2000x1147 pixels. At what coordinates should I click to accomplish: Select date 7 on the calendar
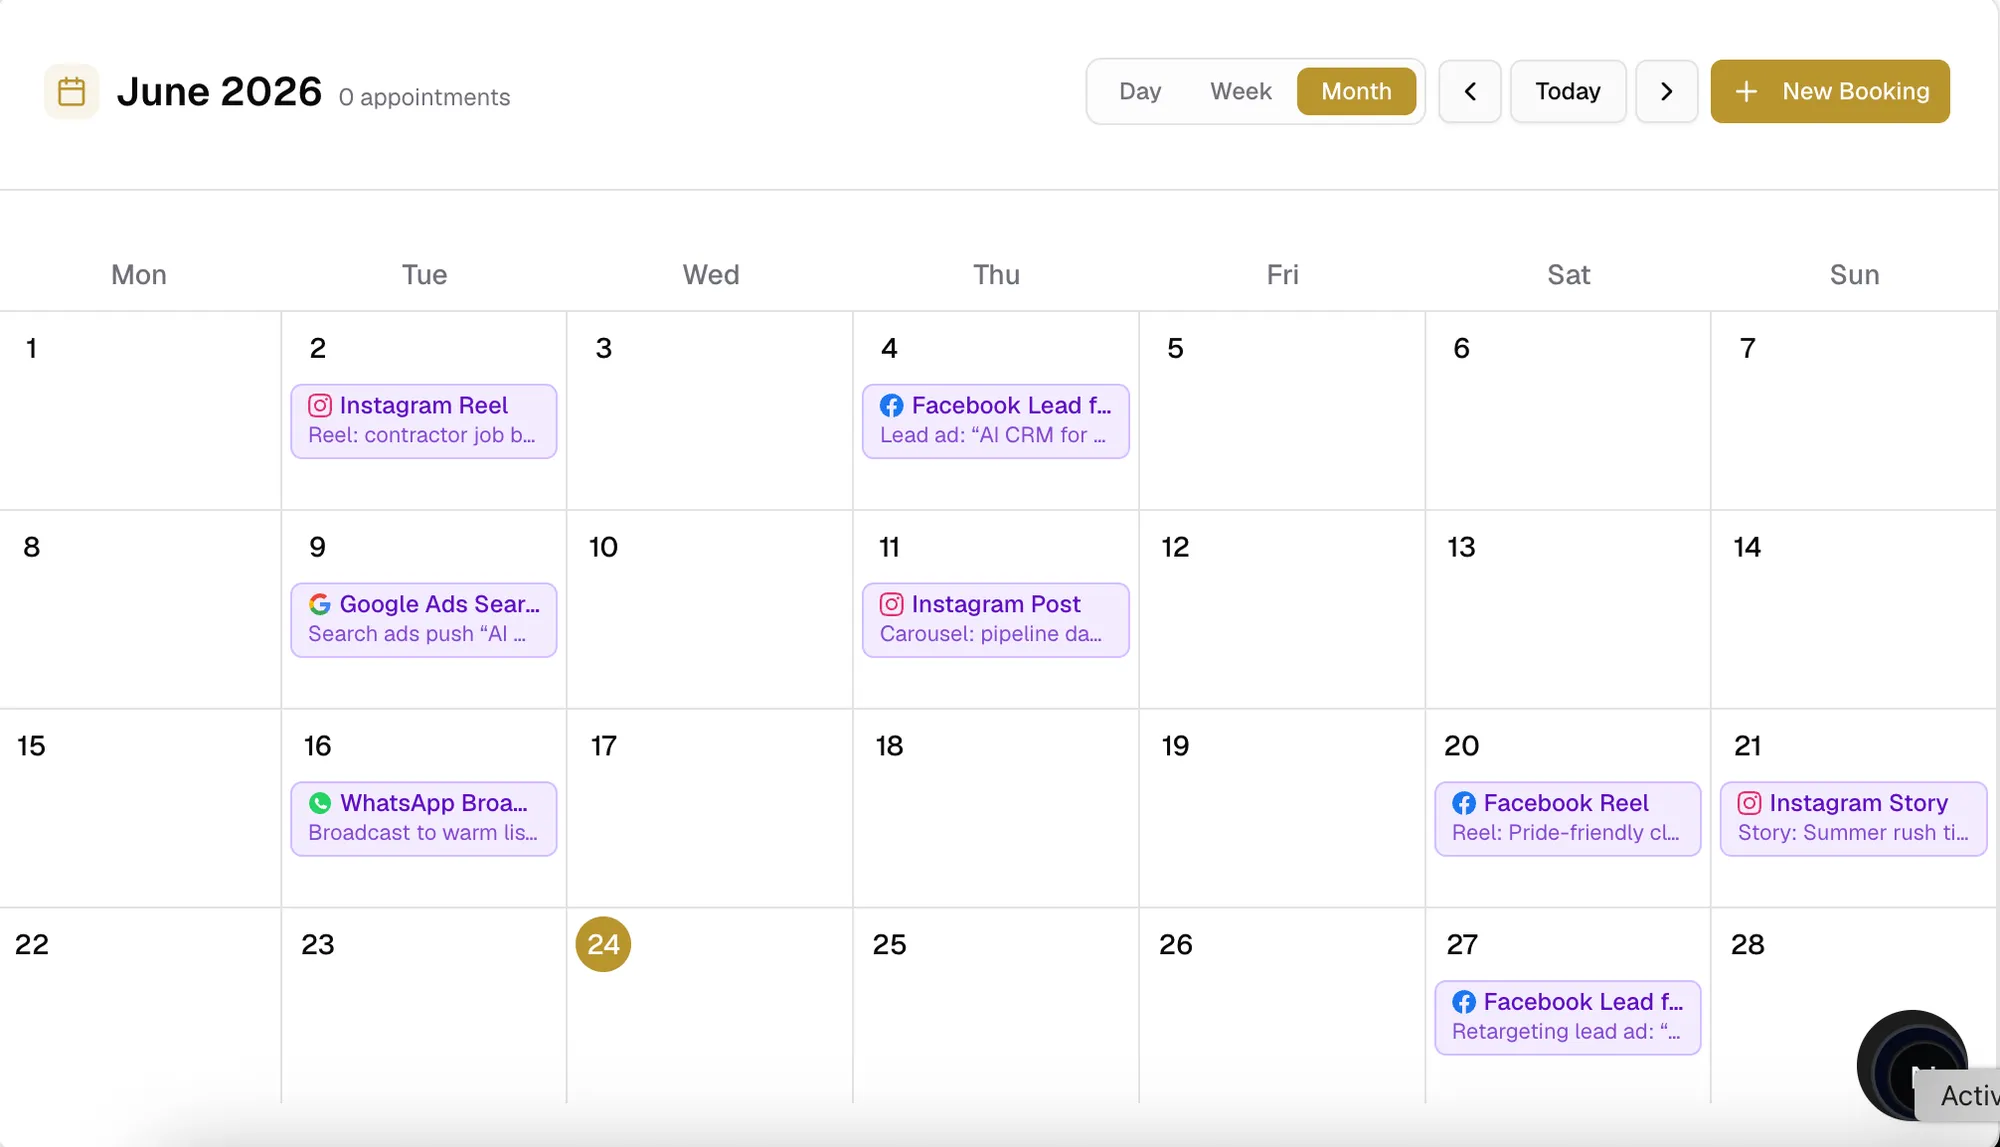point(1748,348)
